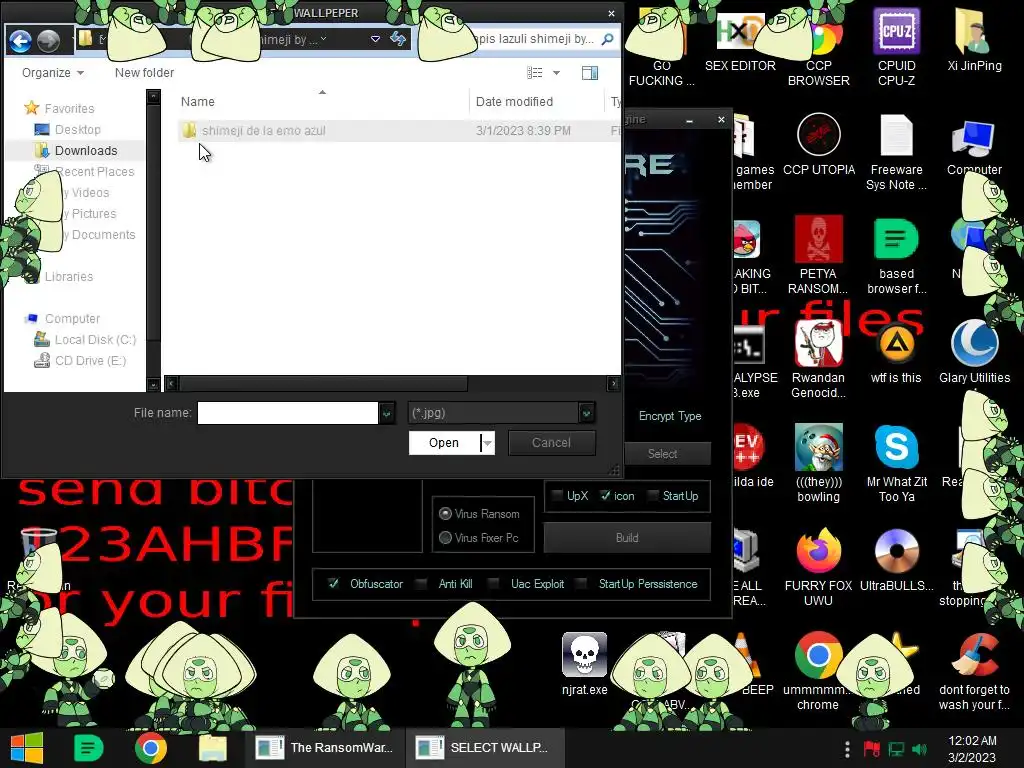Click the Build button
This screenshot has height=768, width=1024.
[x=627, y=537]
